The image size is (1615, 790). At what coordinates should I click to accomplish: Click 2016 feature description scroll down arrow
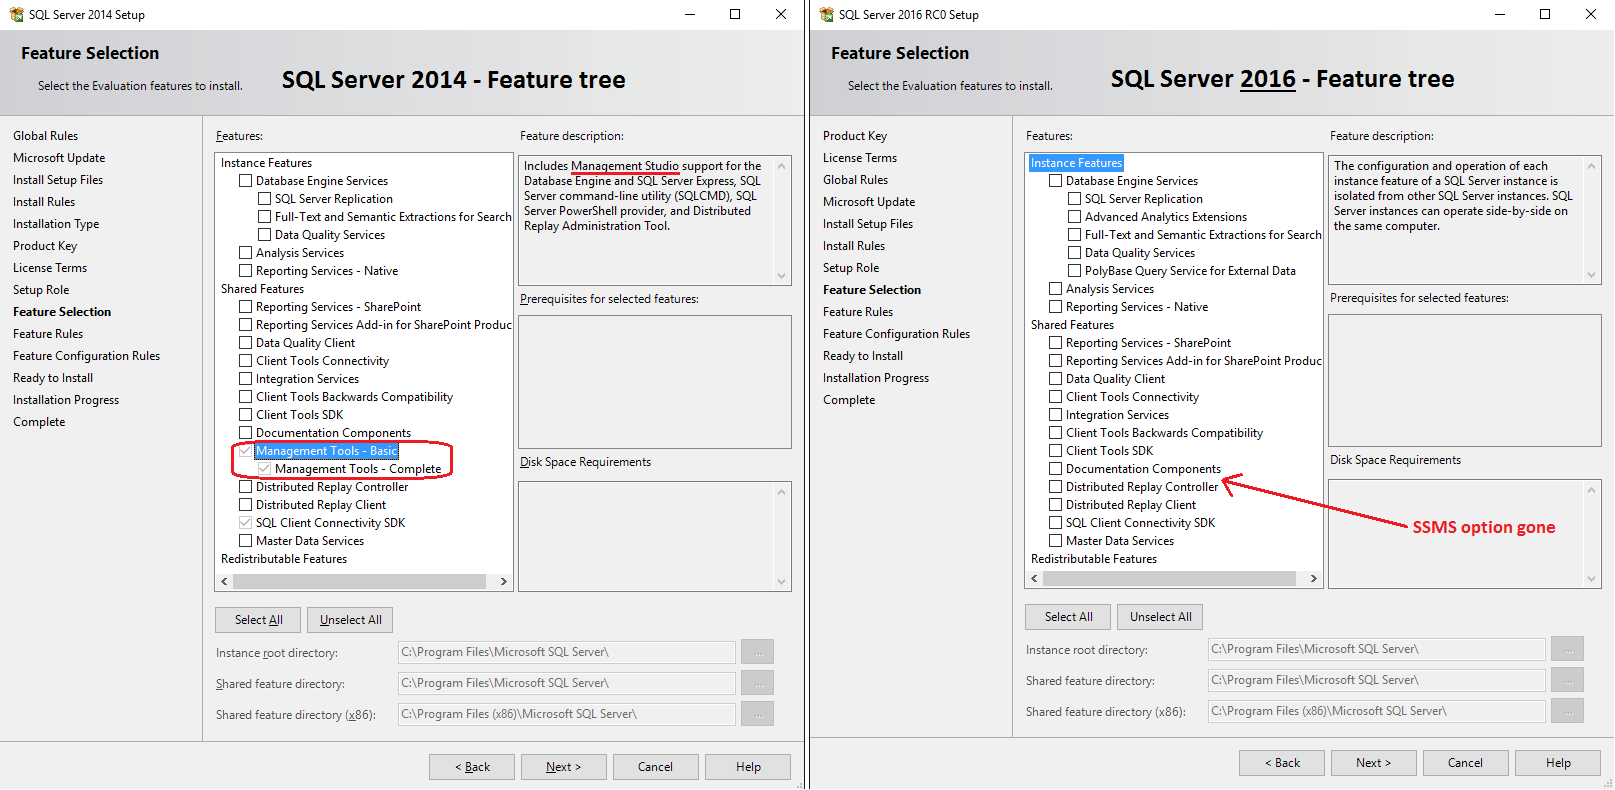click(1591, 275)
